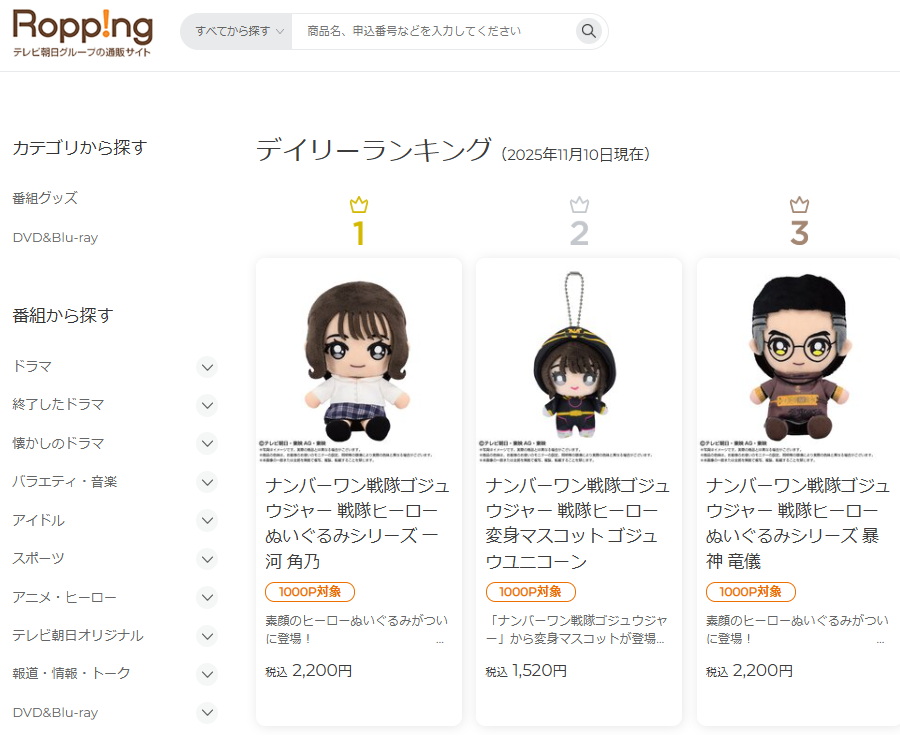Click the 1000P対象 badge on mascot item

tap(530, 592)
